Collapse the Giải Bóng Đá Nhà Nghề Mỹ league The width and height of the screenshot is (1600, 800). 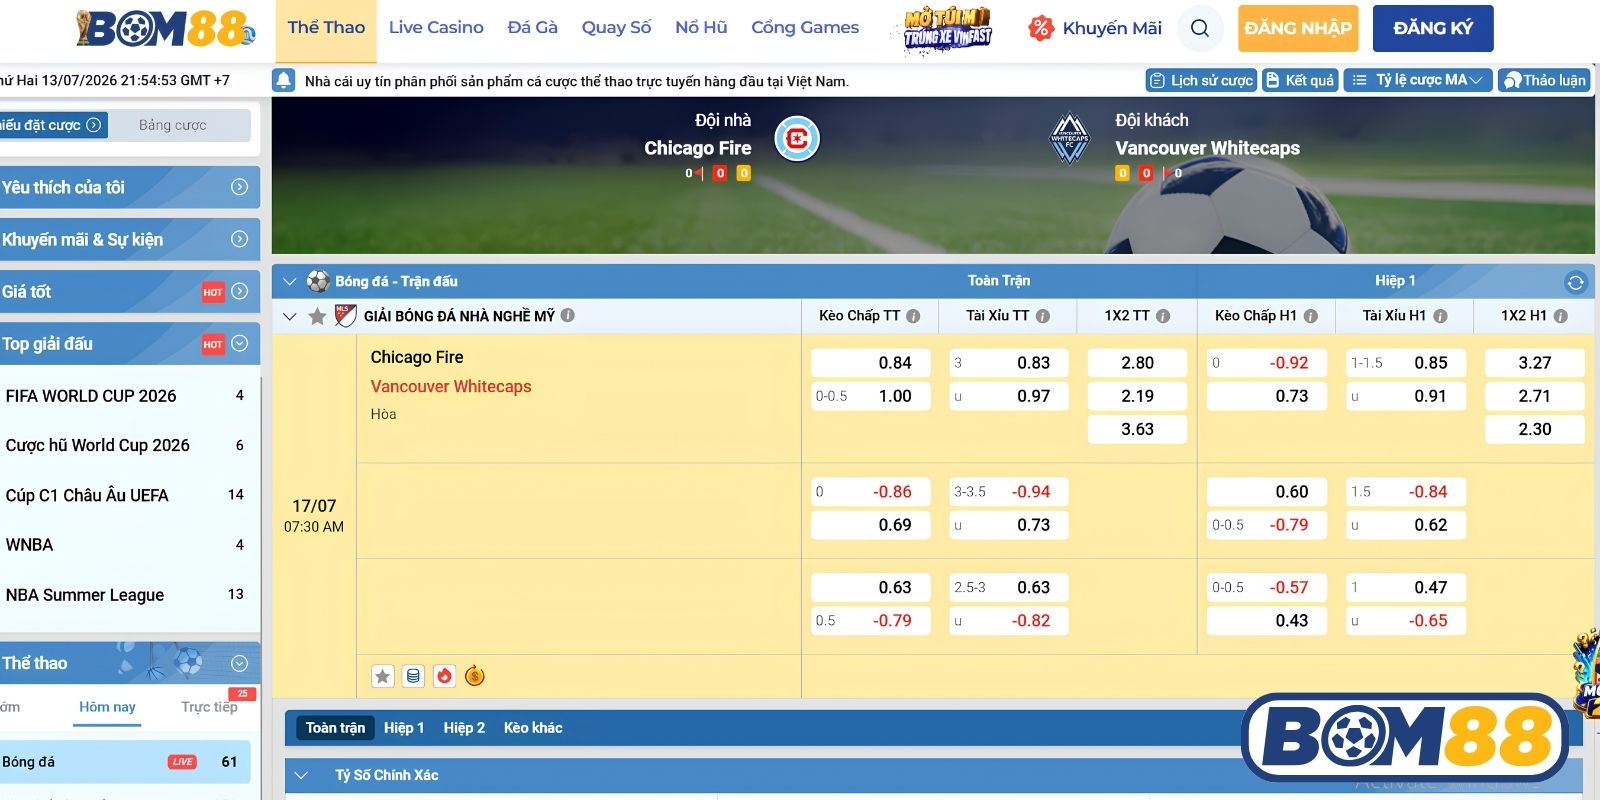(289, 317)
